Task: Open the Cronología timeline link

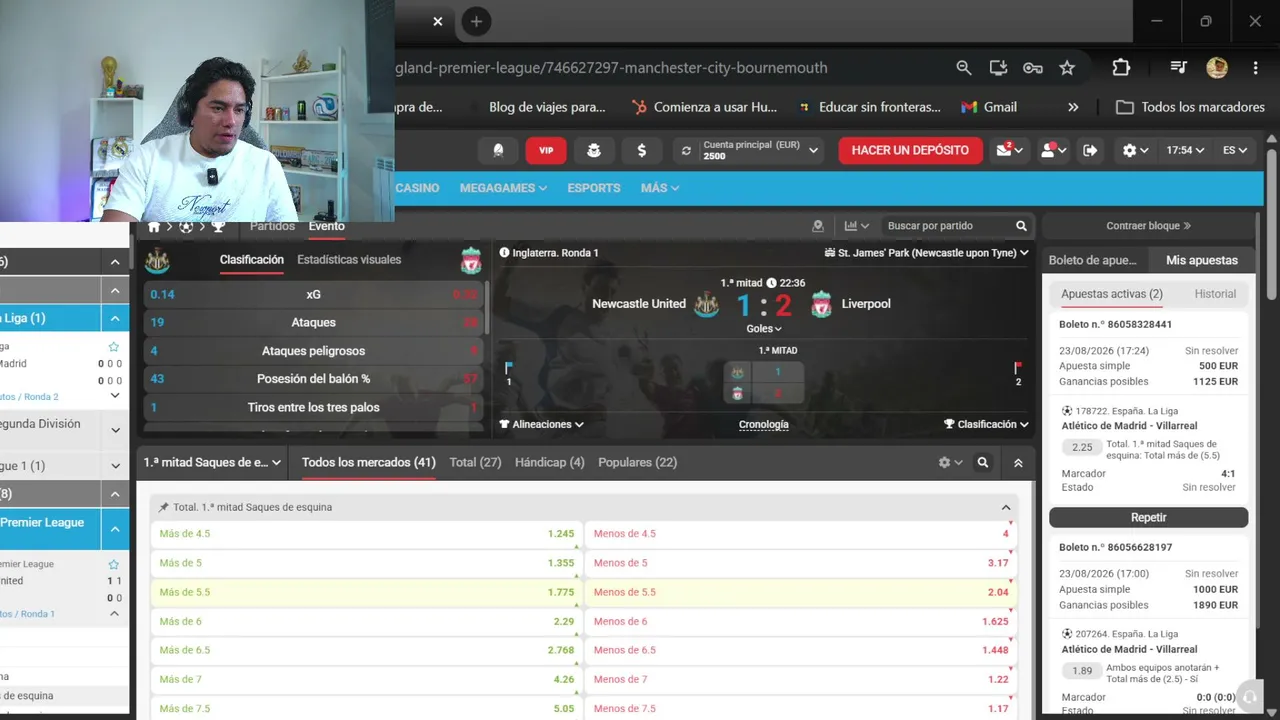Action: (x=763, y=424)
